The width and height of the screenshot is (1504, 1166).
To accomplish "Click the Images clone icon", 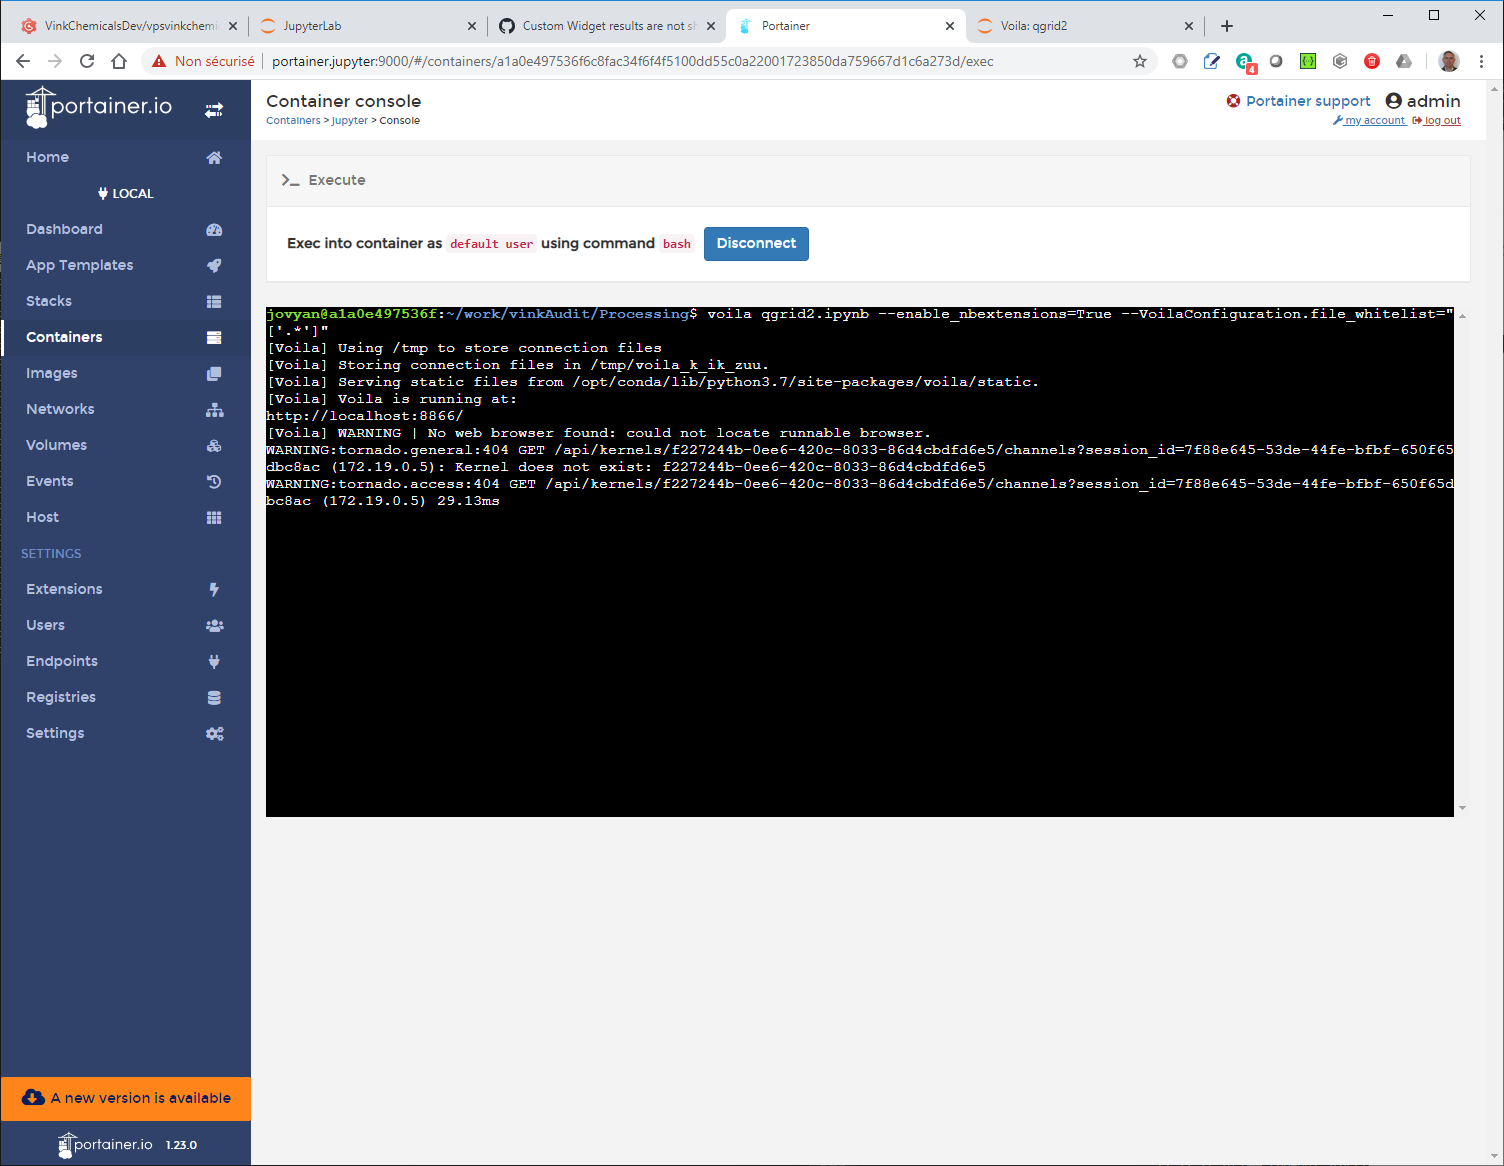I will pyautogui.click(x=214, y=373).
